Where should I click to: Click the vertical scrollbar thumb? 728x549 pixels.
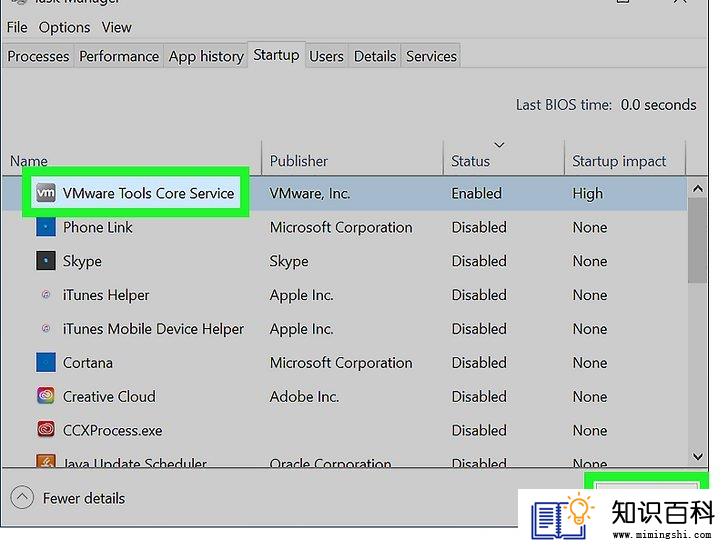point(697,241)
